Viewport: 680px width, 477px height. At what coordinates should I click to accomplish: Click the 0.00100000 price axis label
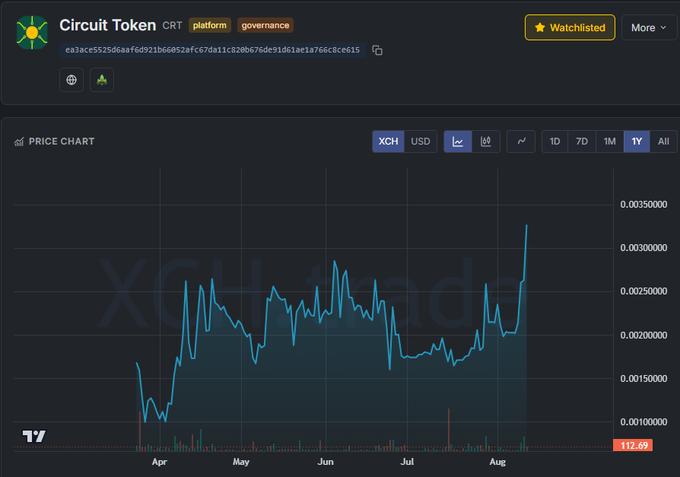tap(644, 422)
